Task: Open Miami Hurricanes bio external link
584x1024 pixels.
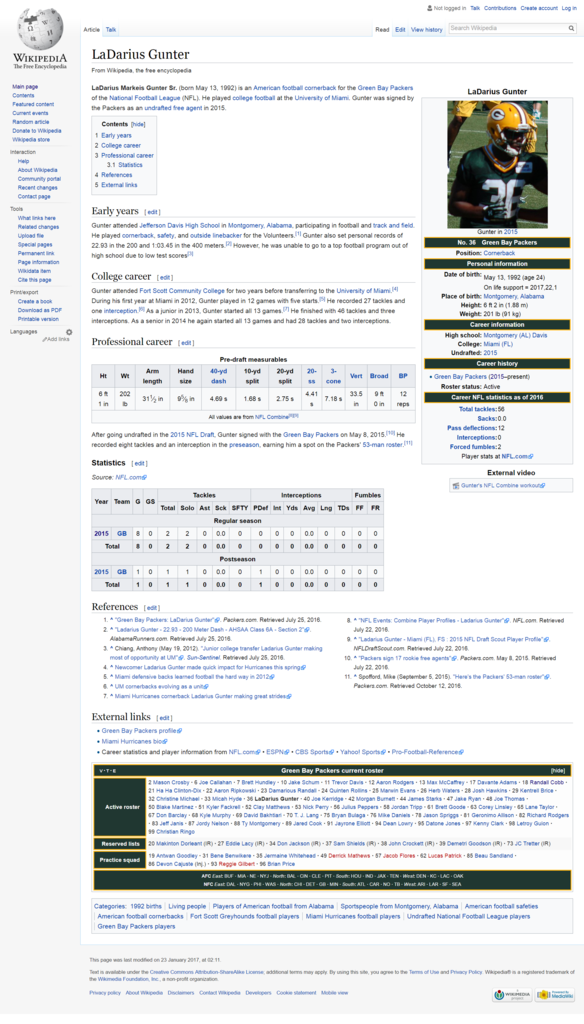Action: coord(134,741)
